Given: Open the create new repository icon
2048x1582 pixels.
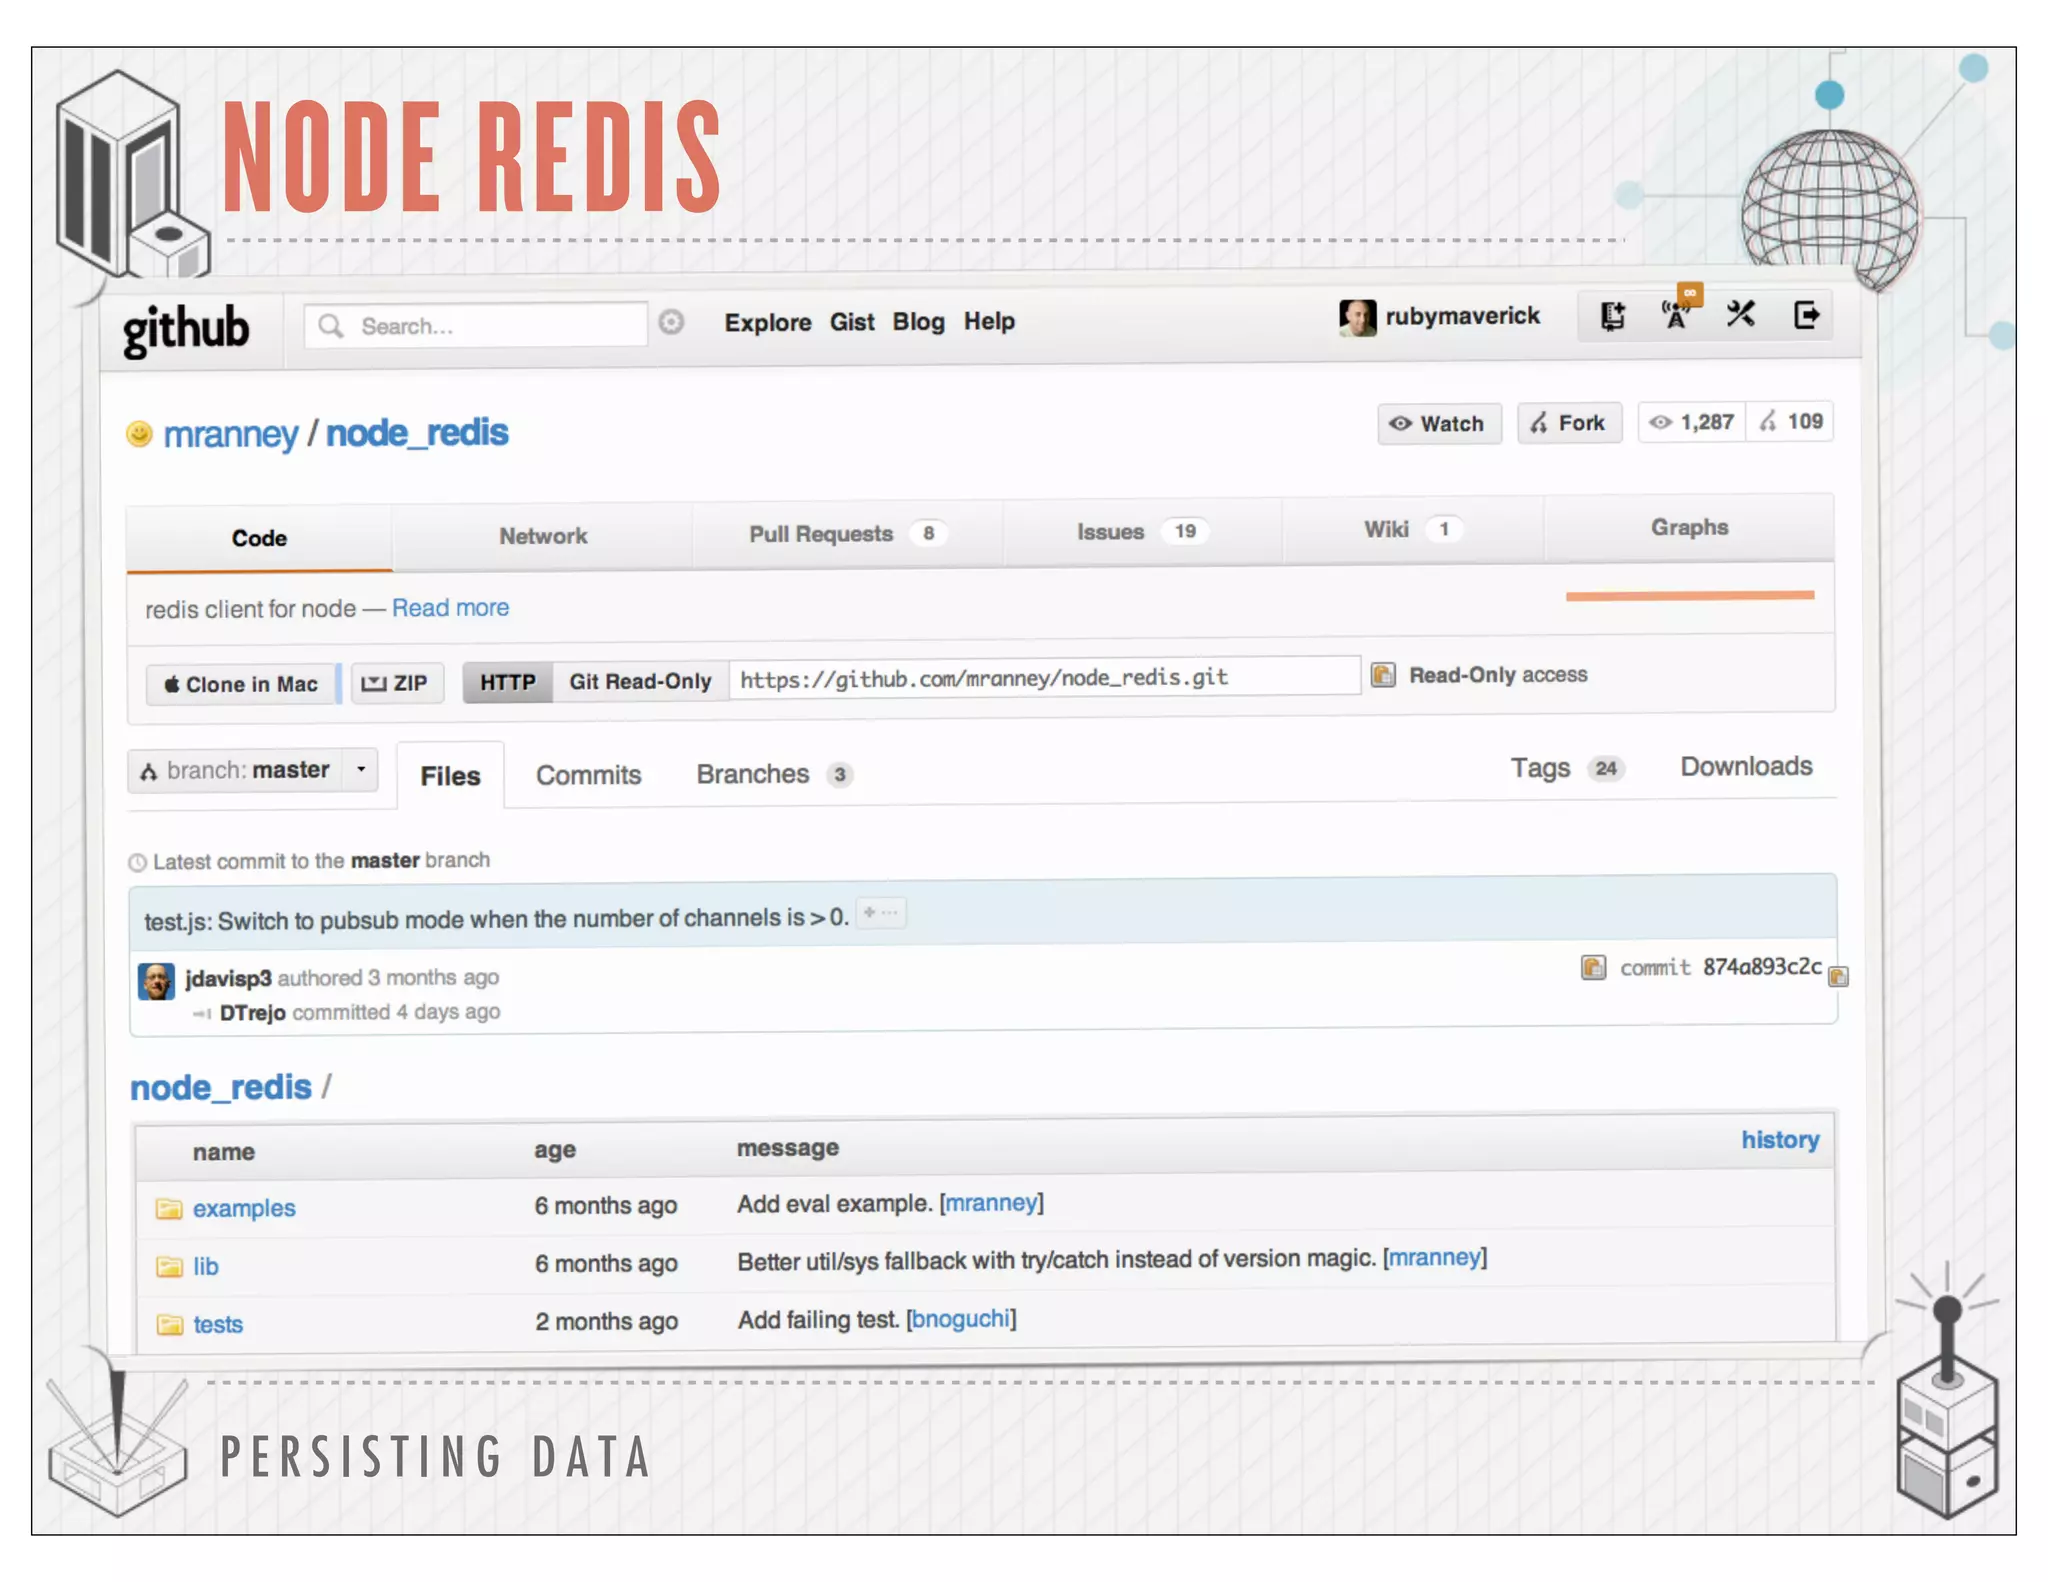Looking at the screenshot, I should click(1612, 316).
